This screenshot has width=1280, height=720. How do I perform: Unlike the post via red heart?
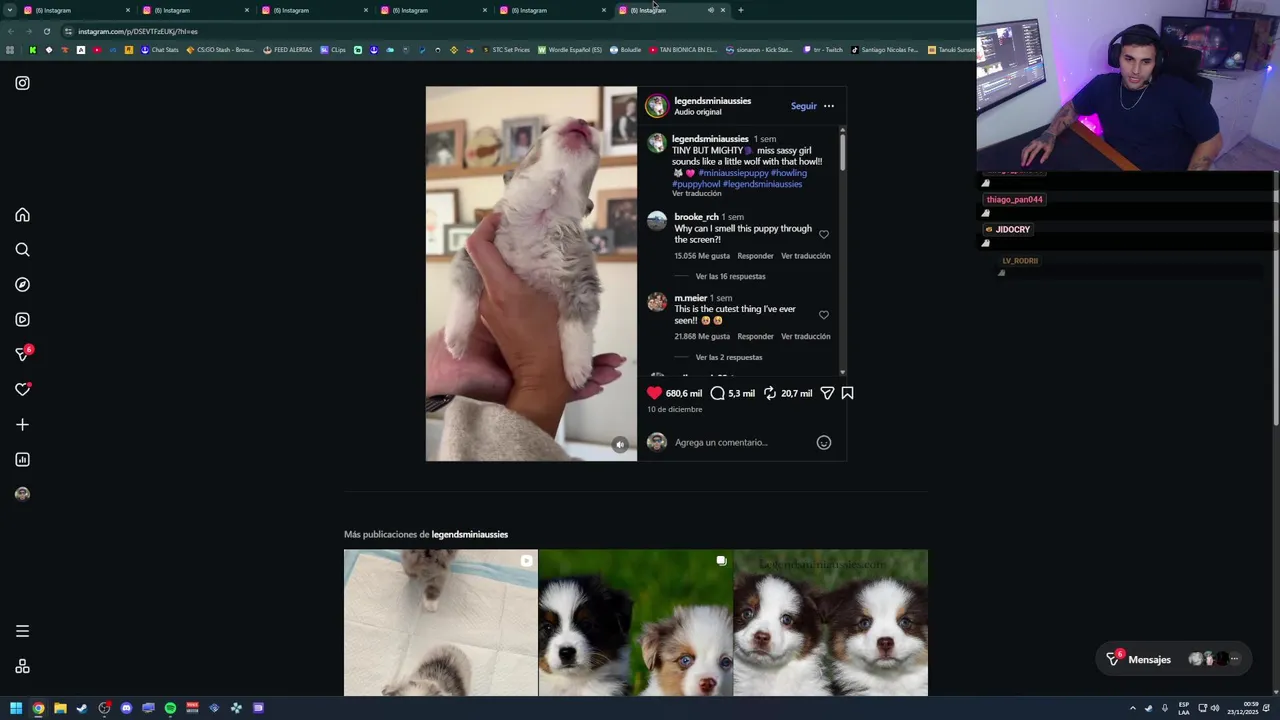(x=654, y=393)
